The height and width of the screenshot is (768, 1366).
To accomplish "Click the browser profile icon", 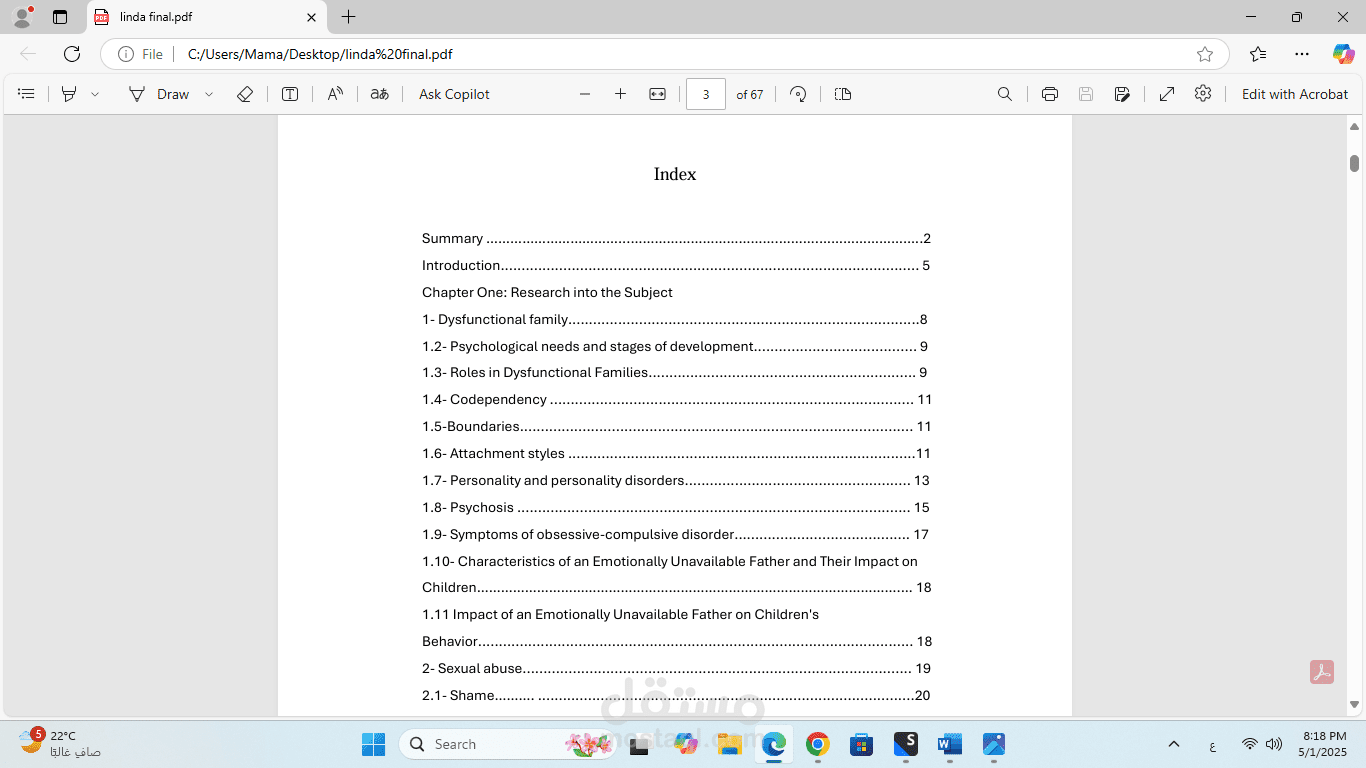I will 22,17.
